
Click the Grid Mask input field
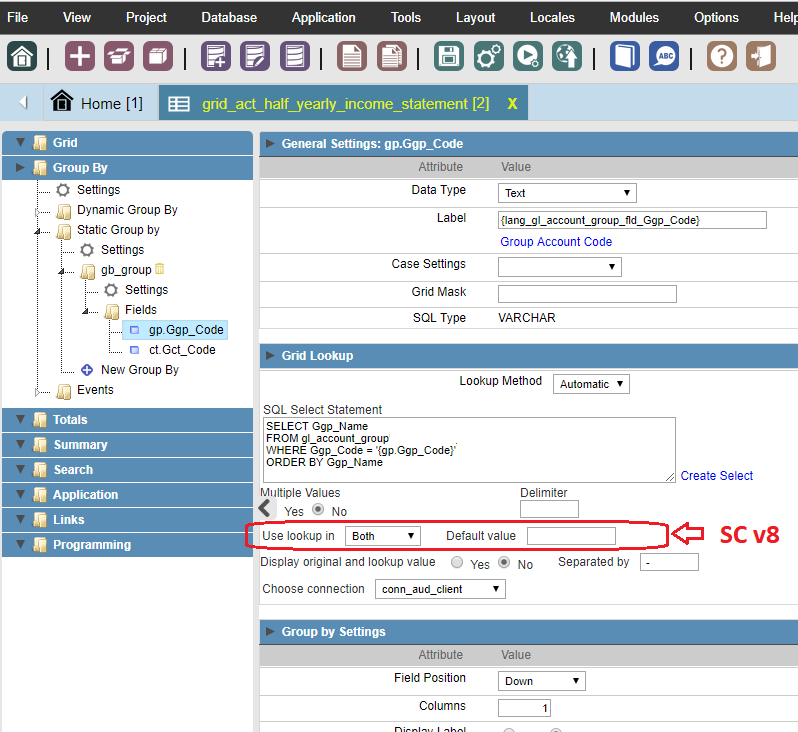[587, 294]
